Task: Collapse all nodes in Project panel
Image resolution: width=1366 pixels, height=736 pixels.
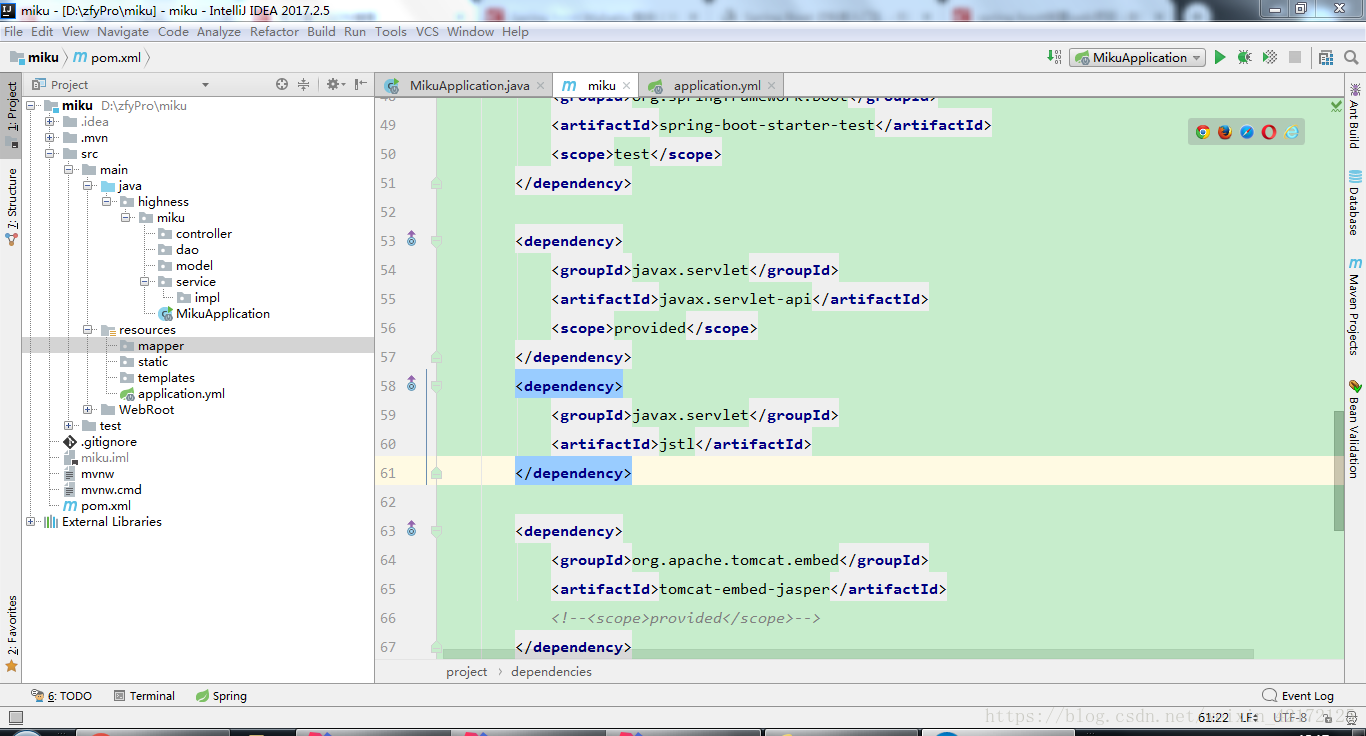Action: tap(304, 85)
